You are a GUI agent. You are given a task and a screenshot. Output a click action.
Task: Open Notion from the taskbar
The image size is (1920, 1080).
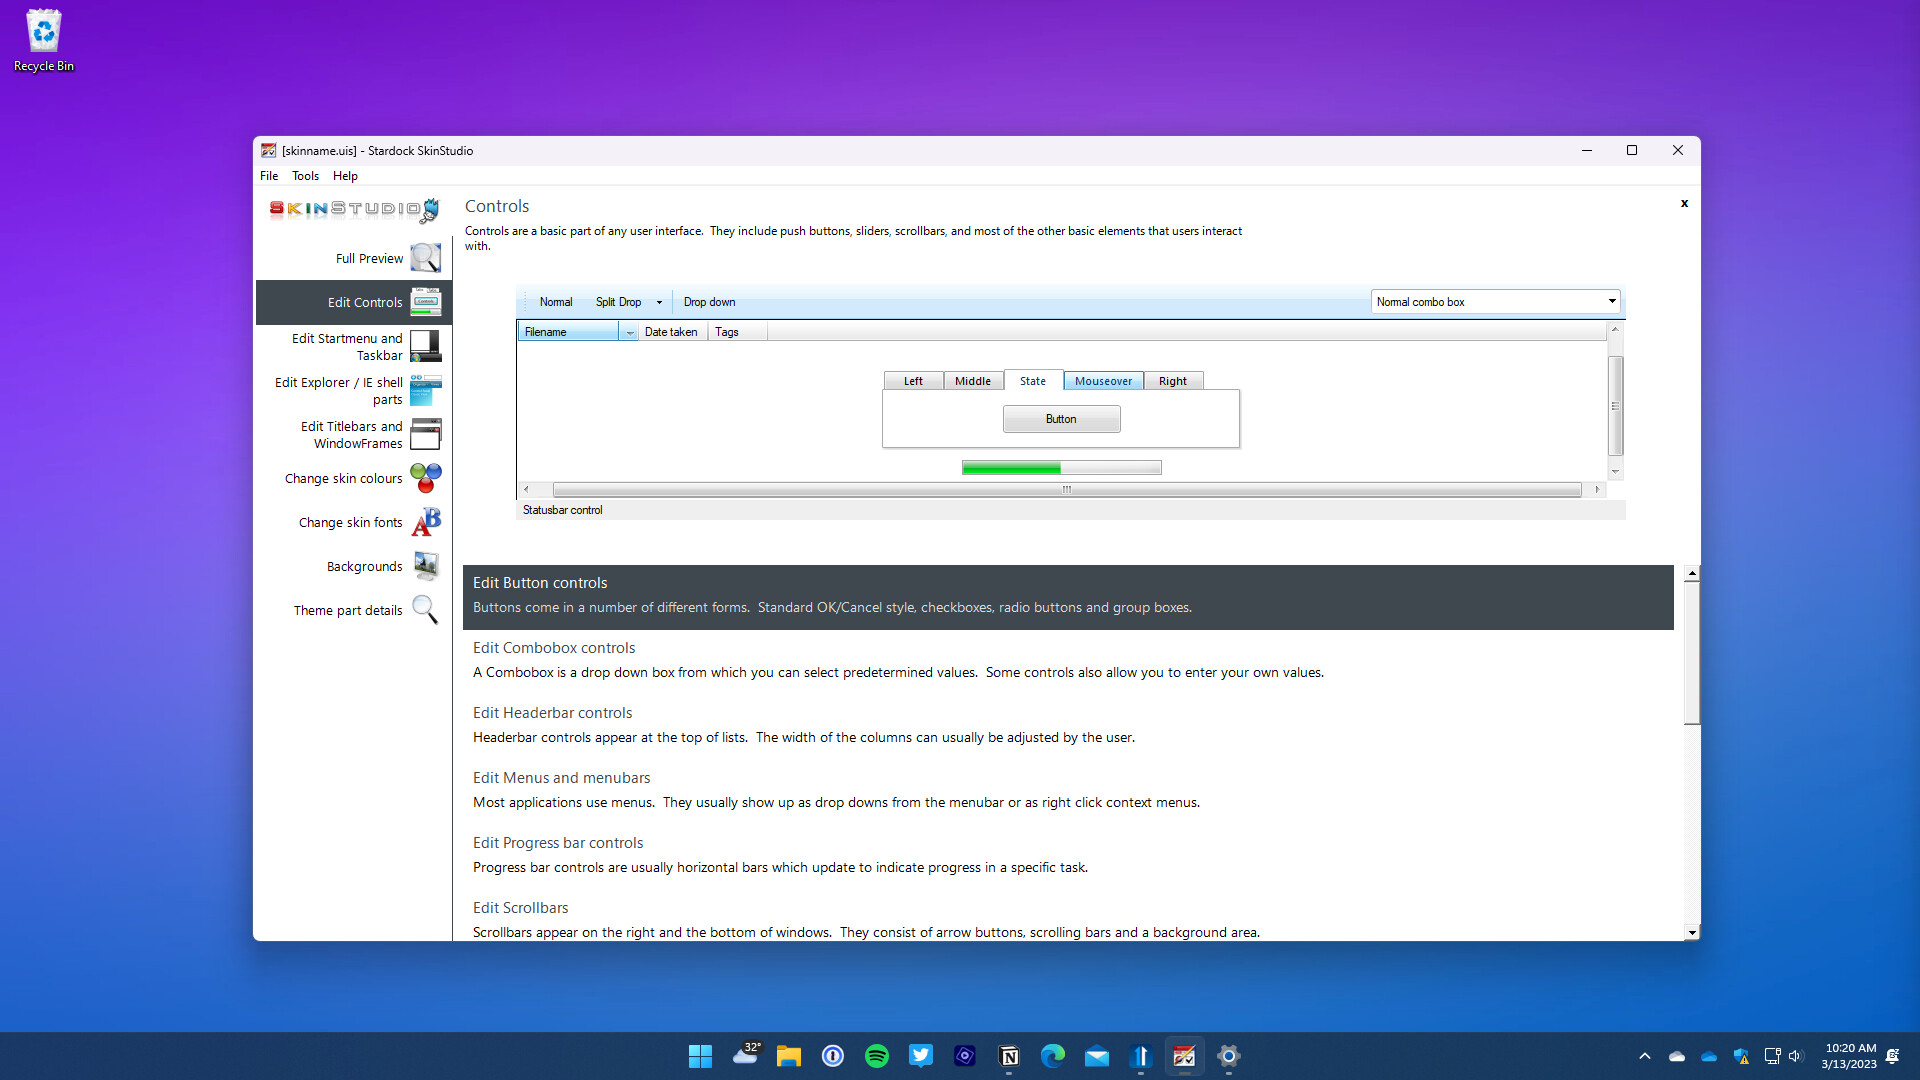(x=1009, y=1055)
